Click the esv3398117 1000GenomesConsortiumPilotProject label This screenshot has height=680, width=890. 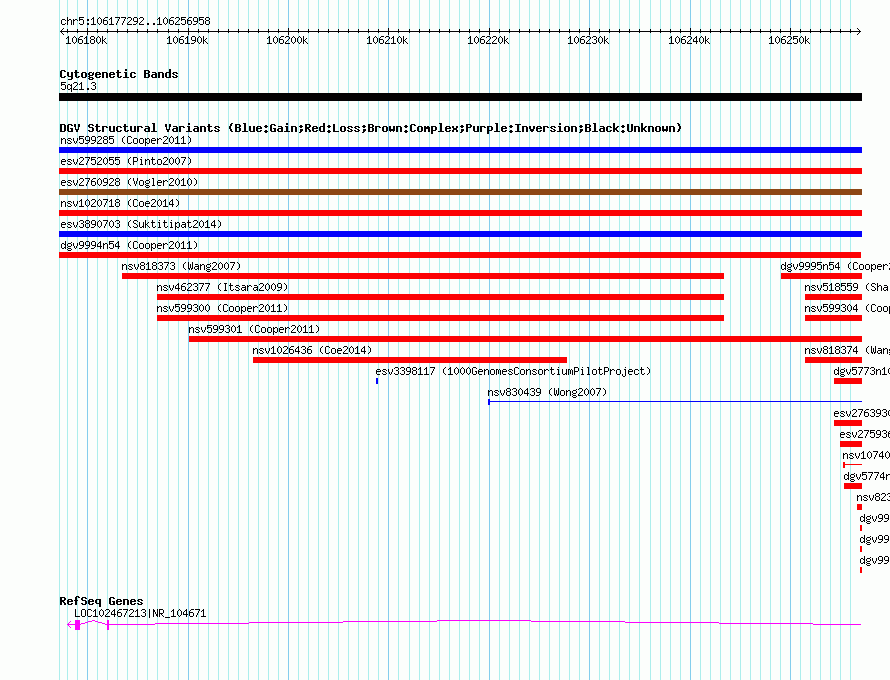tap(513, 371)
